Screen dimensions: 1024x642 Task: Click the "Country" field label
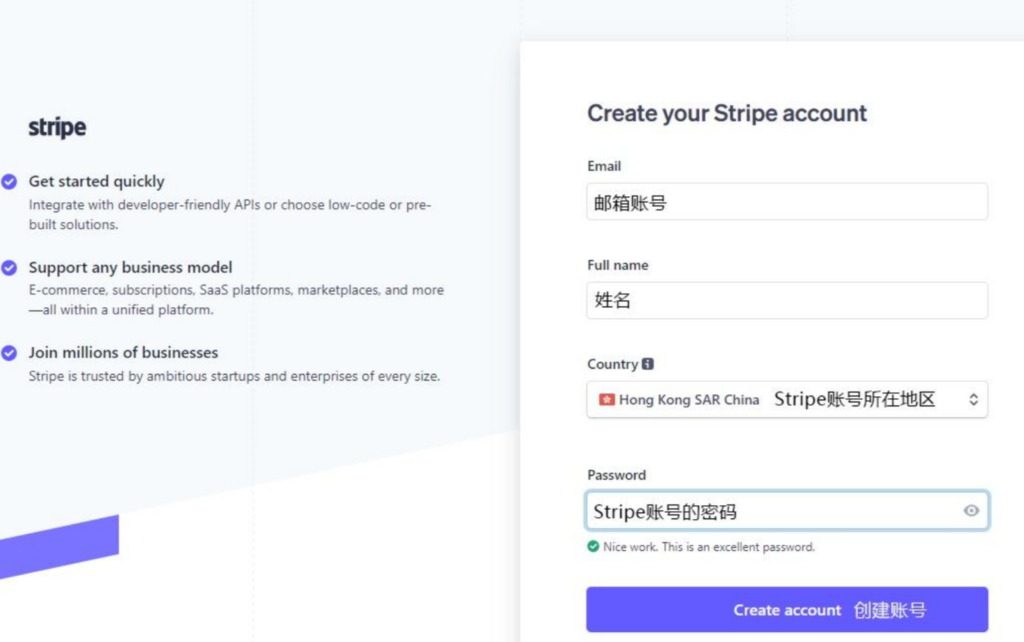click(613, 364)
